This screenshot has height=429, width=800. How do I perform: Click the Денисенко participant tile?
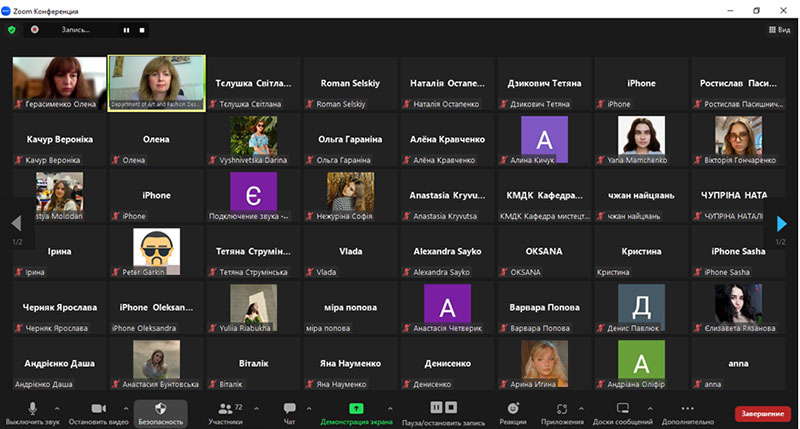click(x=447, y=364)
